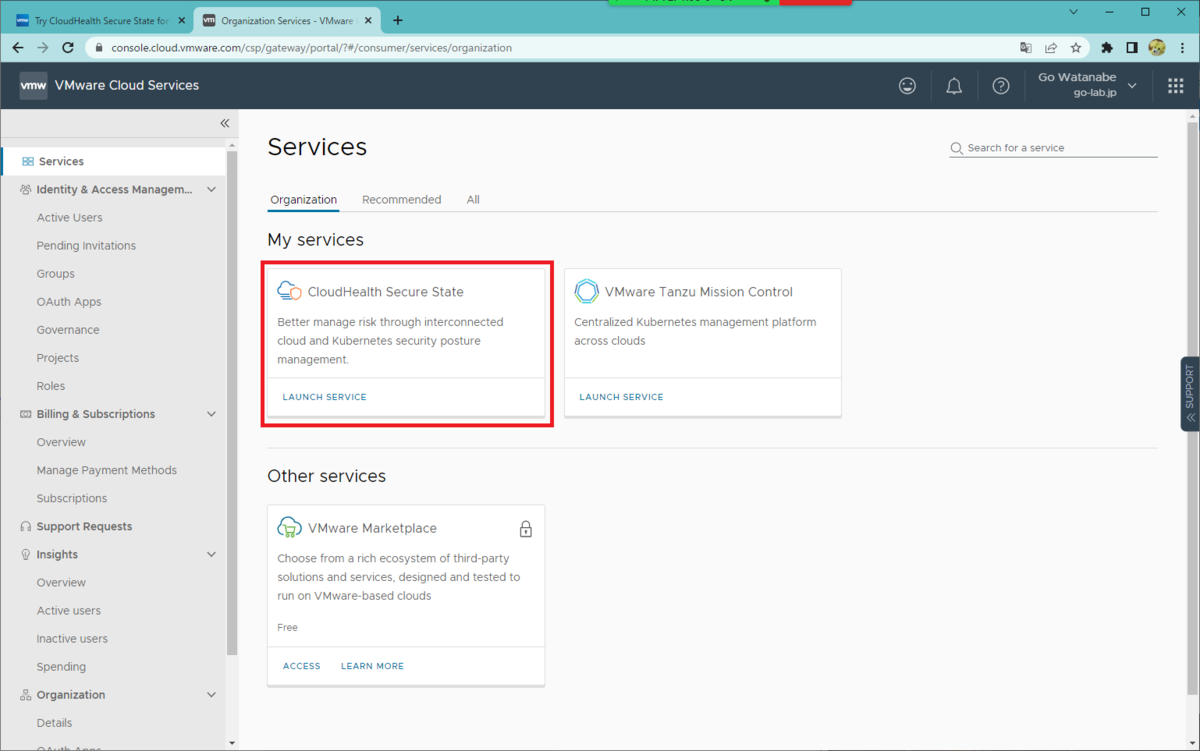Open Details under Organization
This screenshot has height=751, width=1200.
tap(54, 723)
